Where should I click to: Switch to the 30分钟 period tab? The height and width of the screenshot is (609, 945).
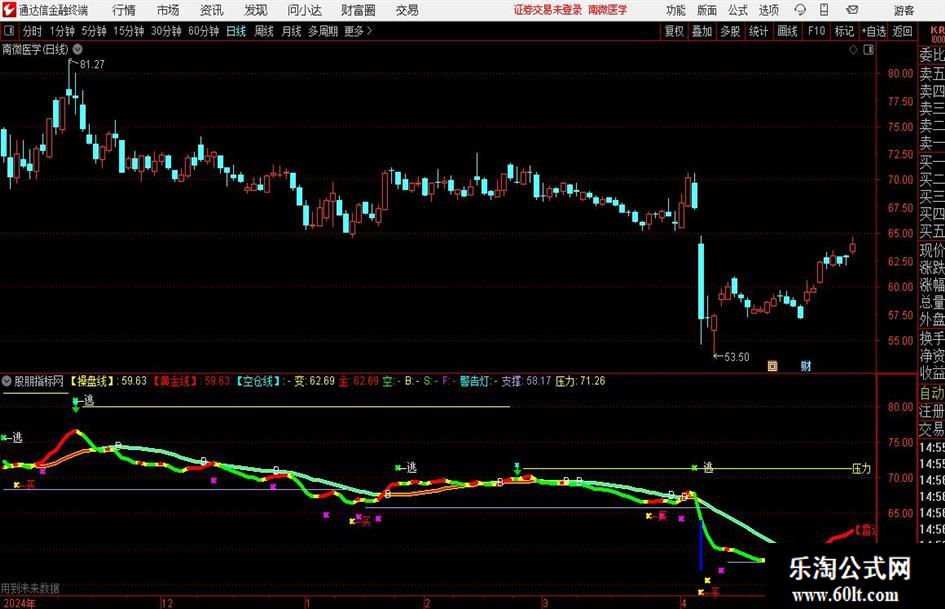tap(166, 31)
